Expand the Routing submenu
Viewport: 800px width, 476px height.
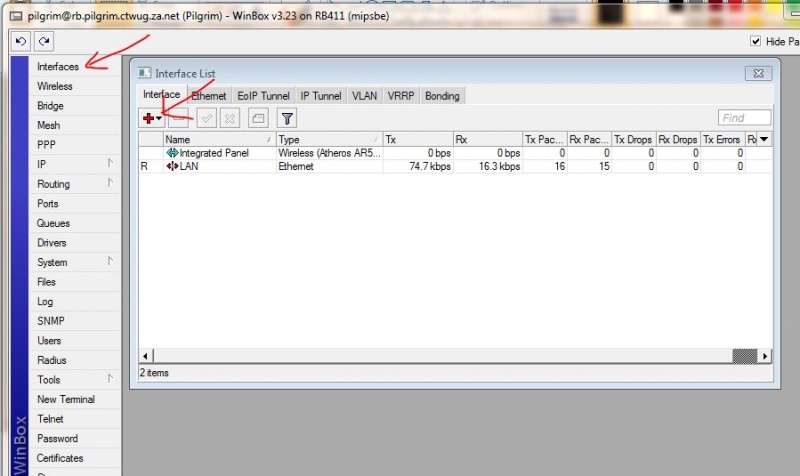tap(110, 183)
